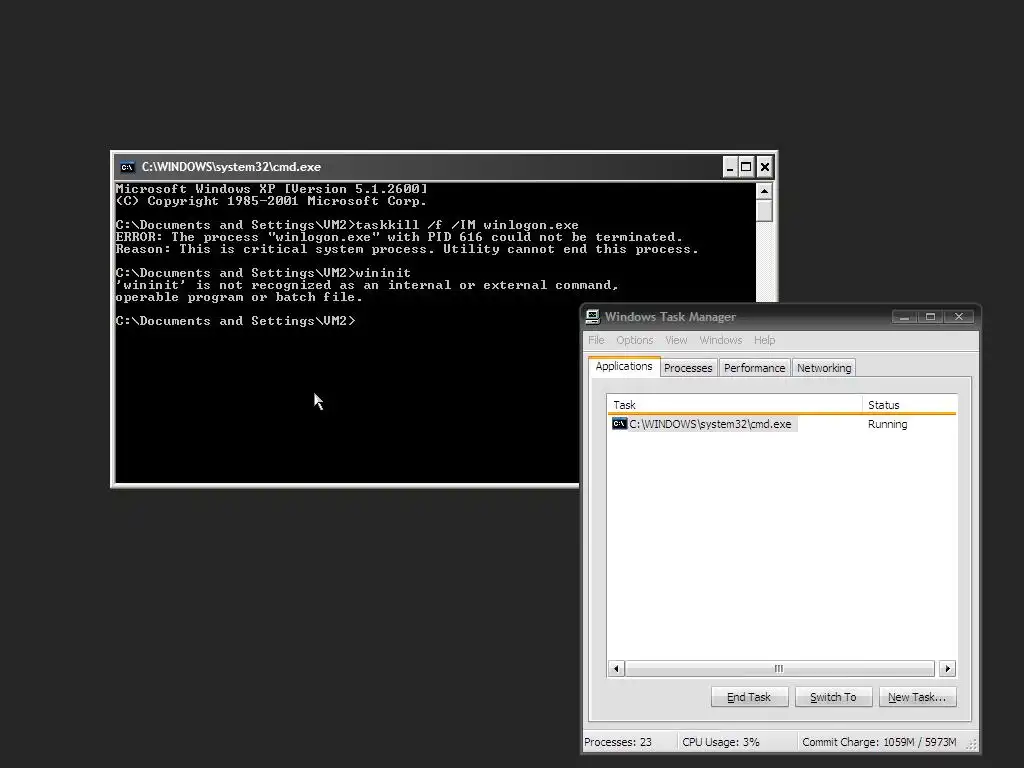Click the cmd window scroll up arrow
Viewport: 1024px width, 768px height.
click(764, 191)
